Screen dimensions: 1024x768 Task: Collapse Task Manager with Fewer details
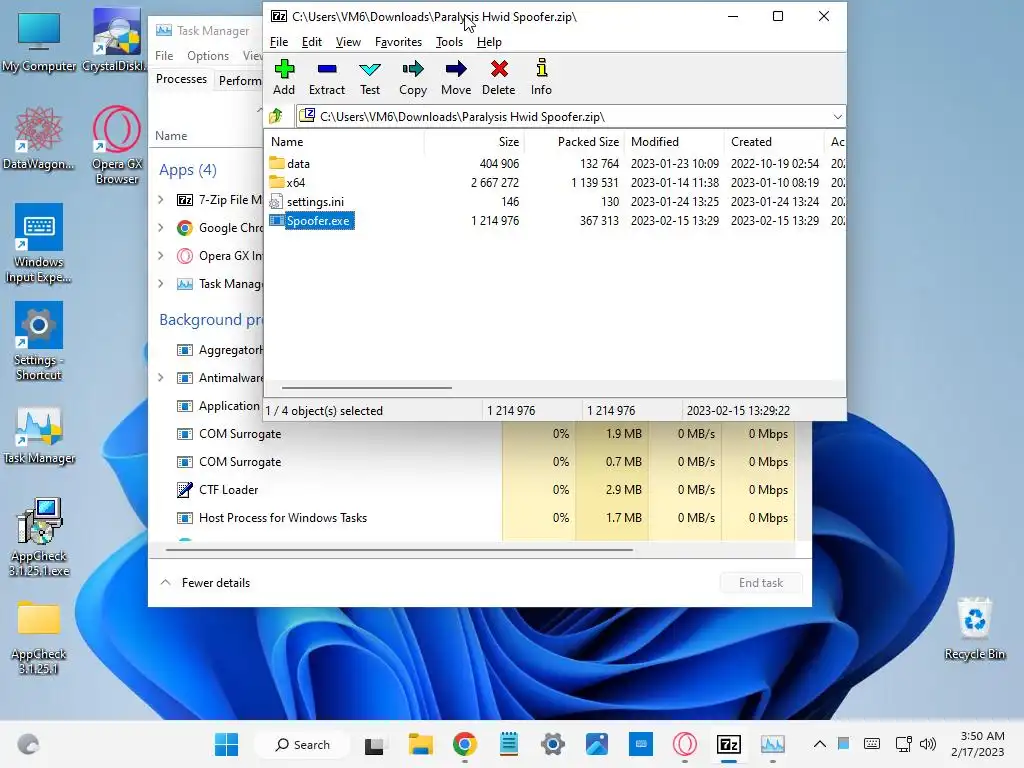(205, 583)
